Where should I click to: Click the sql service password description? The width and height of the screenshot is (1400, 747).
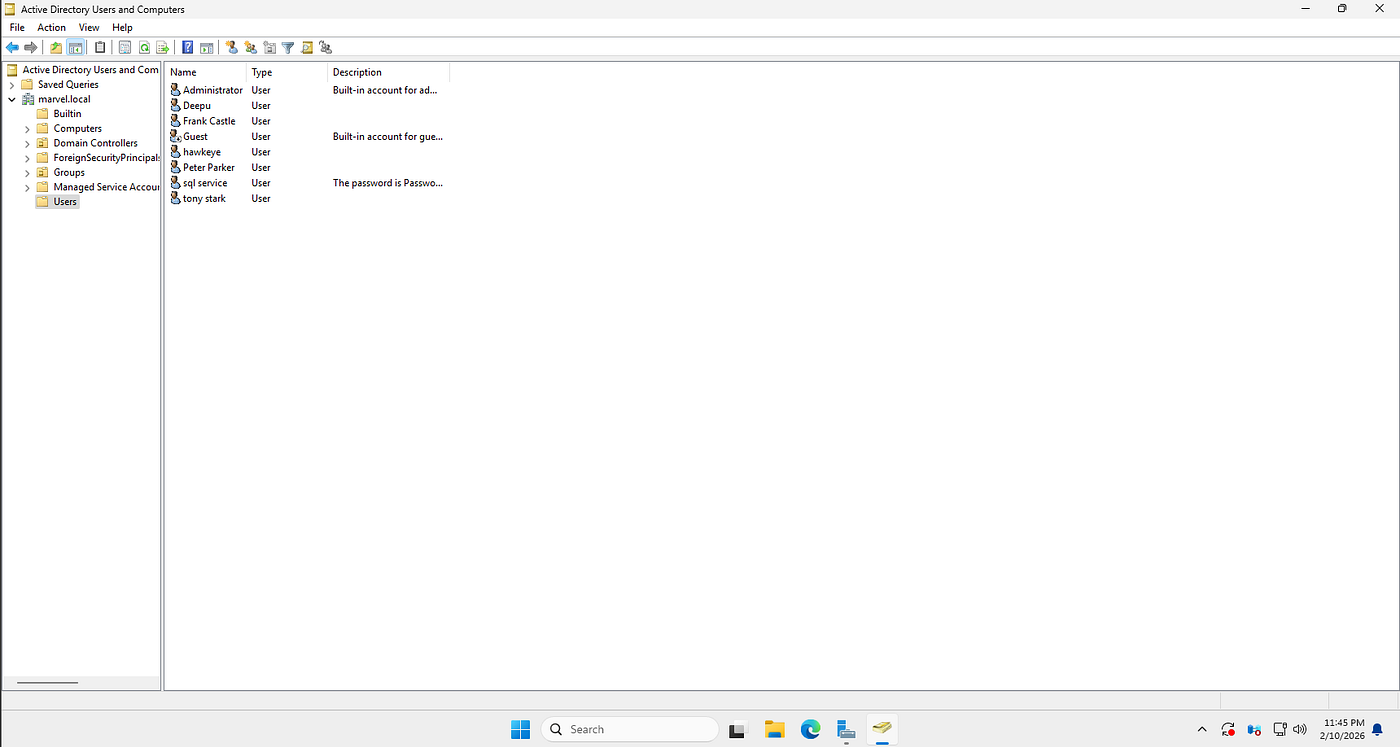pos(388,183)
